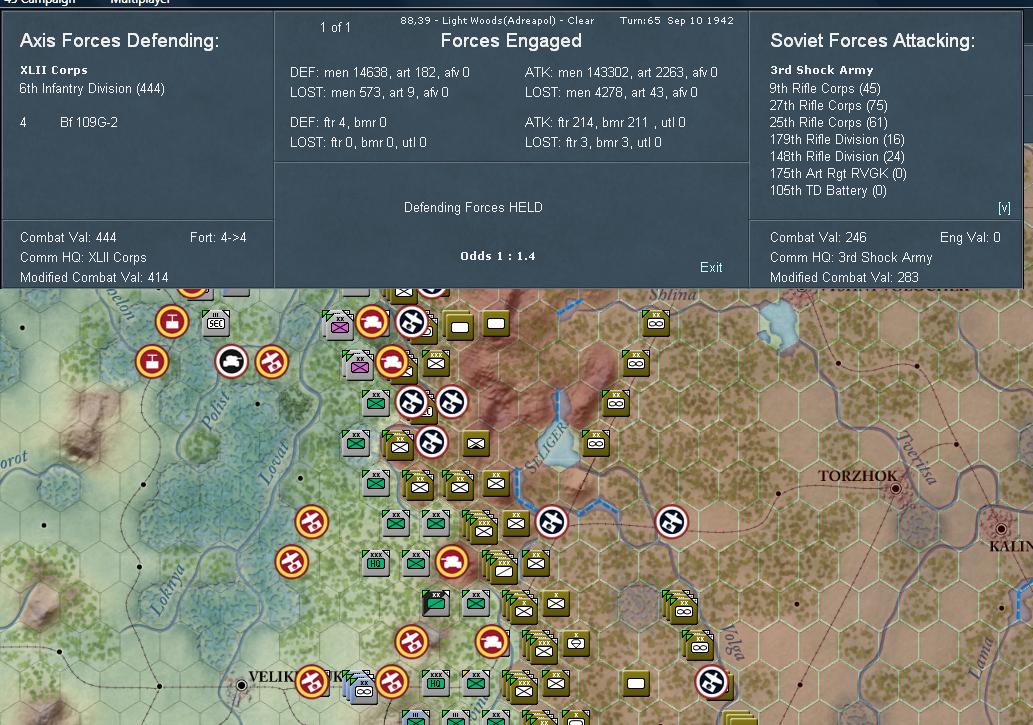
Task: Click the Torzhok city marker
Action: 895,488
